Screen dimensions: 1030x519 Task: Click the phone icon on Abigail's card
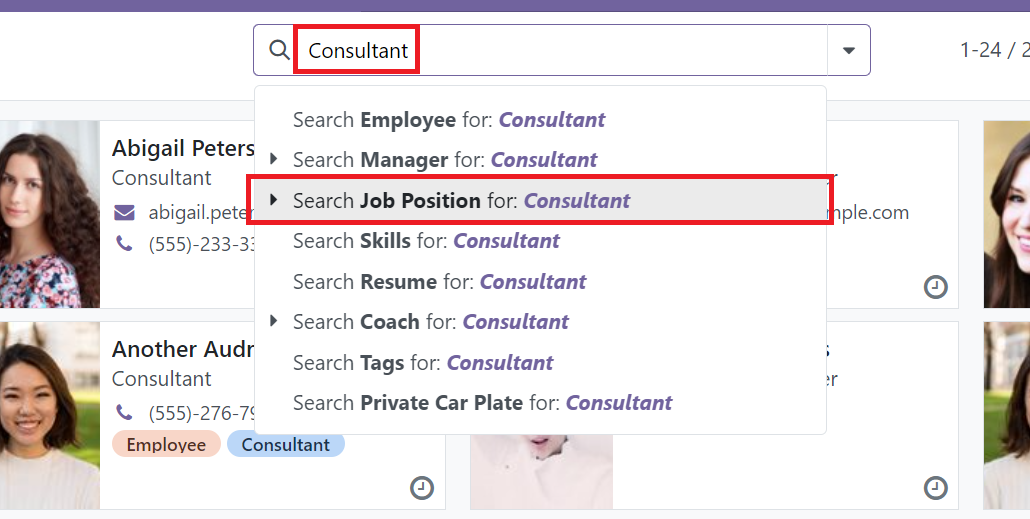124,243
